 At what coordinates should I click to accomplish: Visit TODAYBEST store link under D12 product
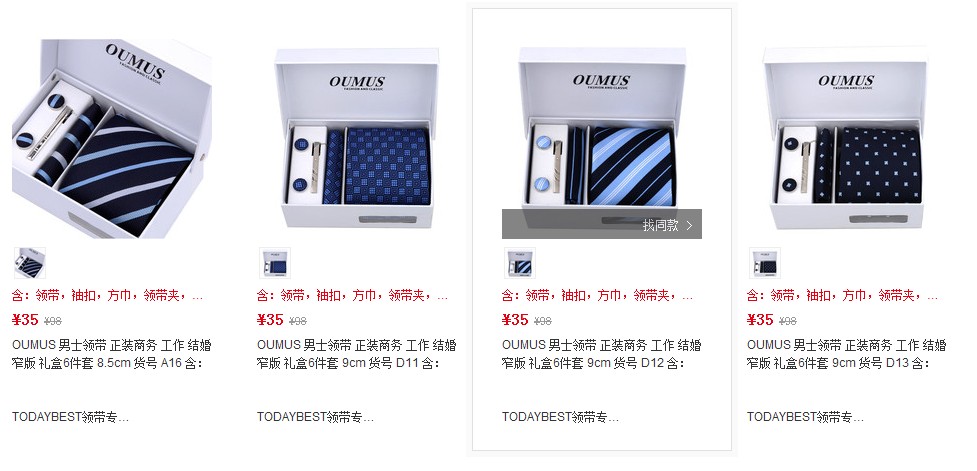click(561, 417)
